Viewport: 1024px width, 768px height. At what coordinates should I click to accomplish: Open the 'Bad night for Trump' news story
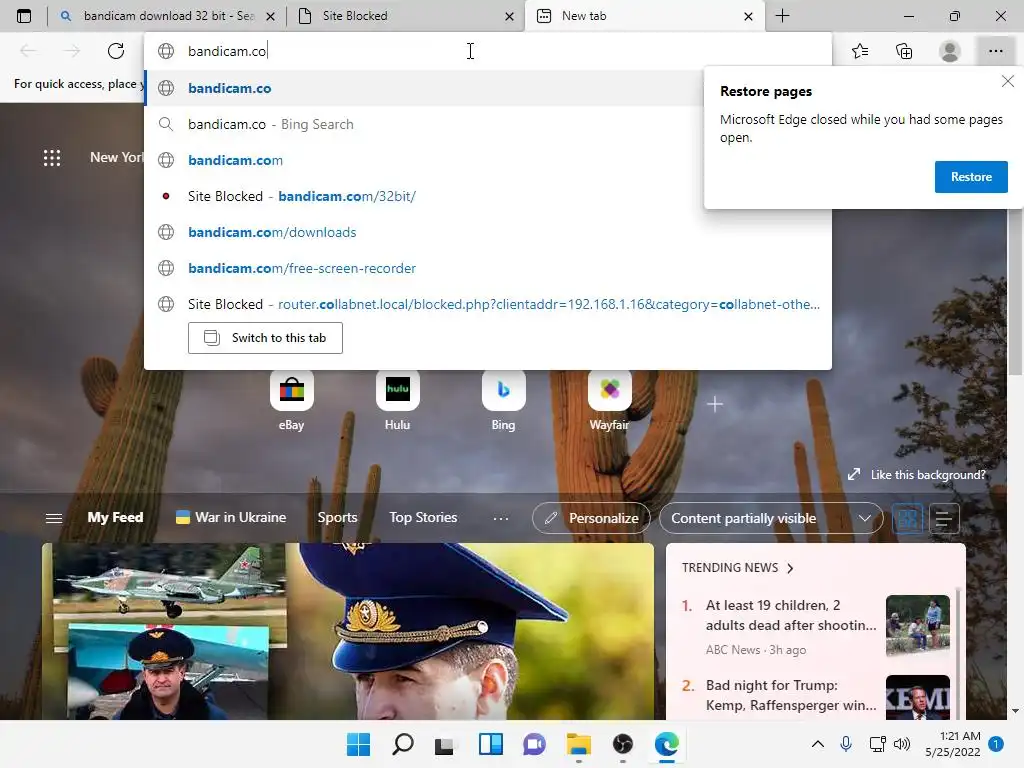click(x=791, y=695)
